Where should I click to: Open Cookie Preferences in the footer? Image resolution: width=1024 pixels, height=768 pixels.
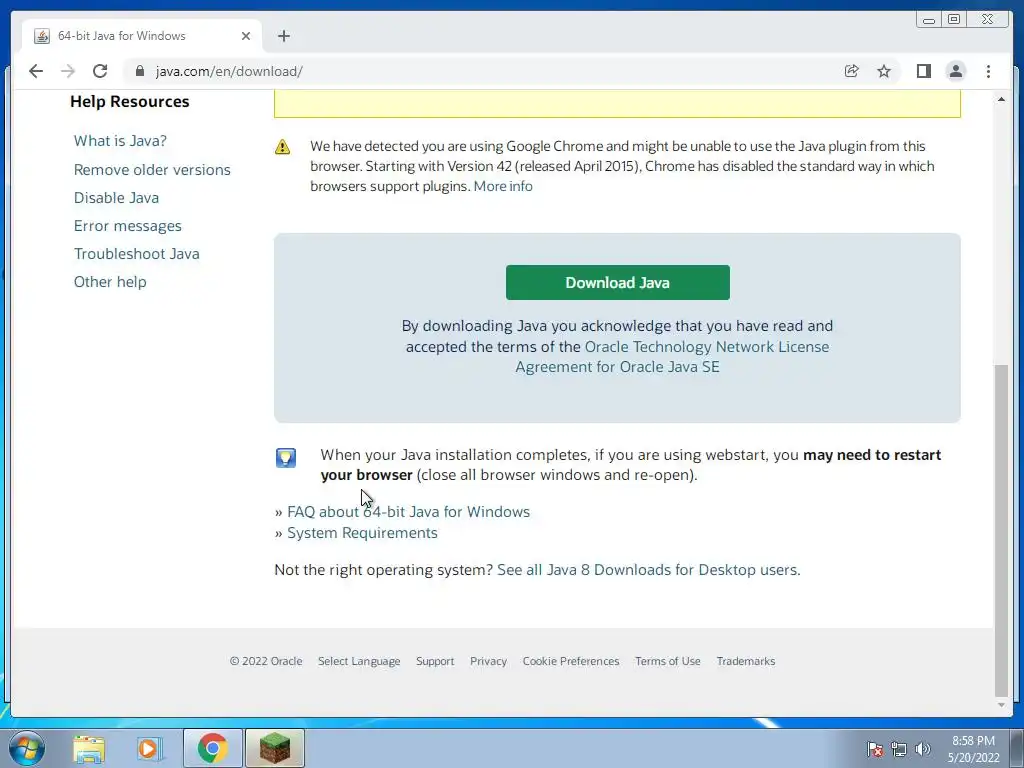(x=571, y=661)
